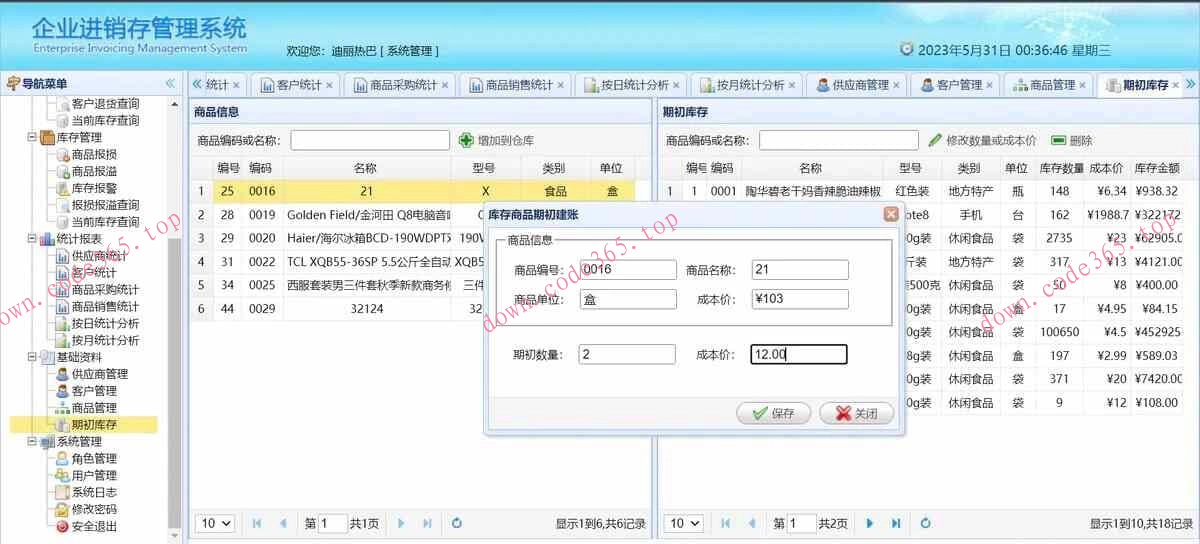Select row TCL XQB55-36SP in 商品信息 grid

tap(412, 261)
